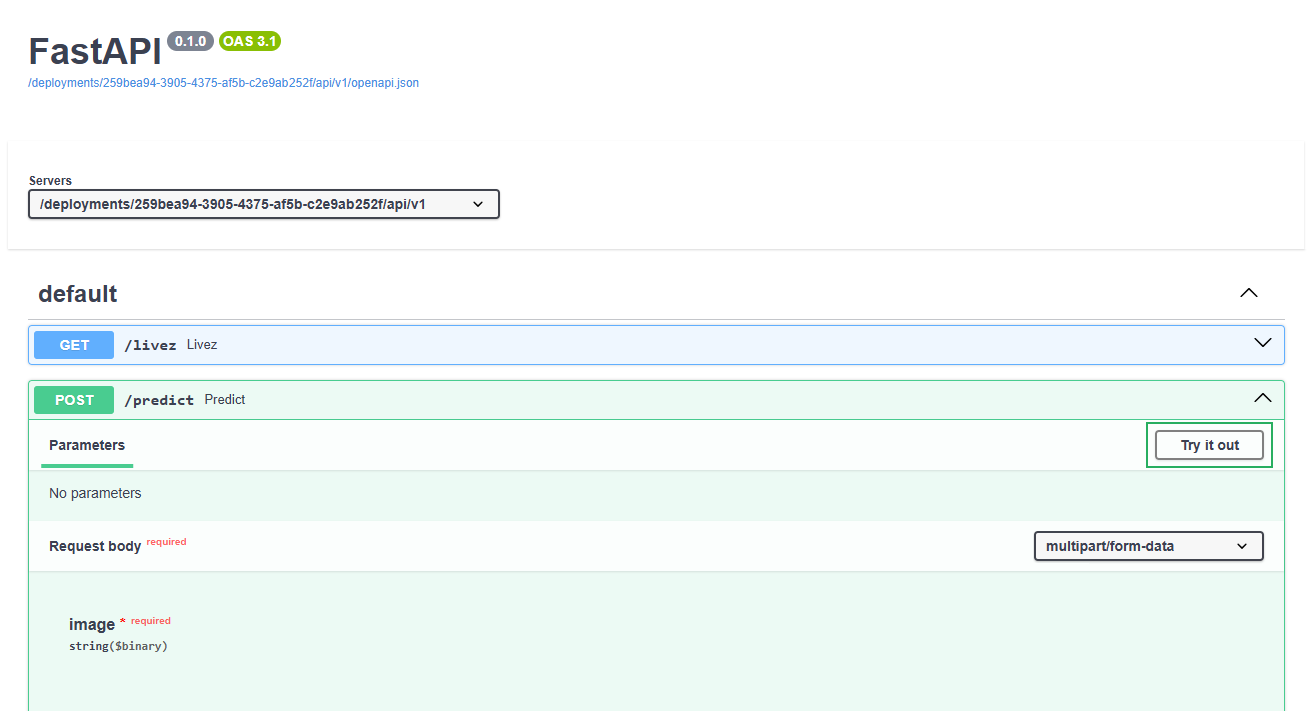The width and height of the screenshot is (1310, 711).
Task: Click the OAS 3.1 badge
Action: click(250, 41)
